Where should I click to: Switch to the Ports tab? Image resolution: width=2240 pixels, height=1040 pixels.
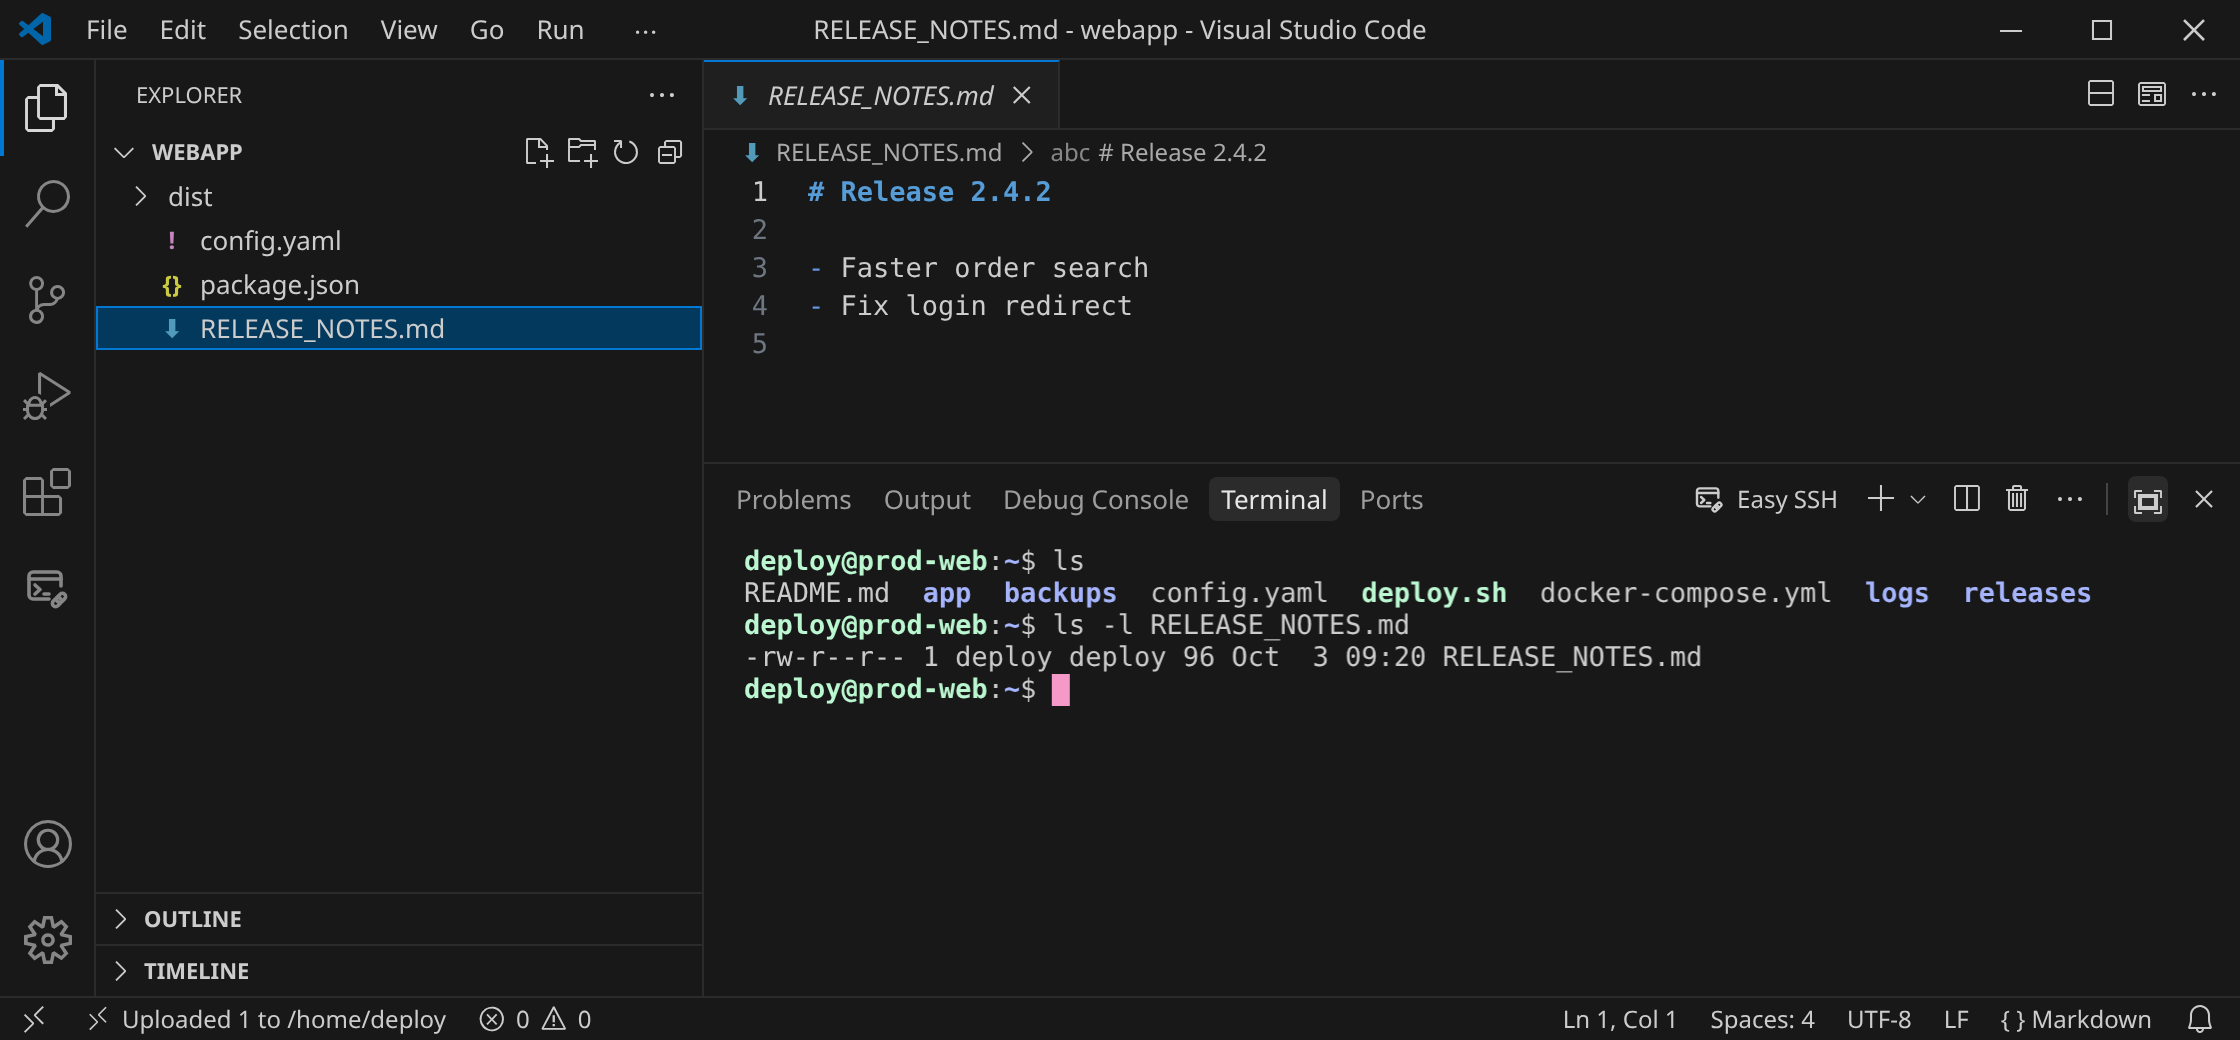point(1391,499)
